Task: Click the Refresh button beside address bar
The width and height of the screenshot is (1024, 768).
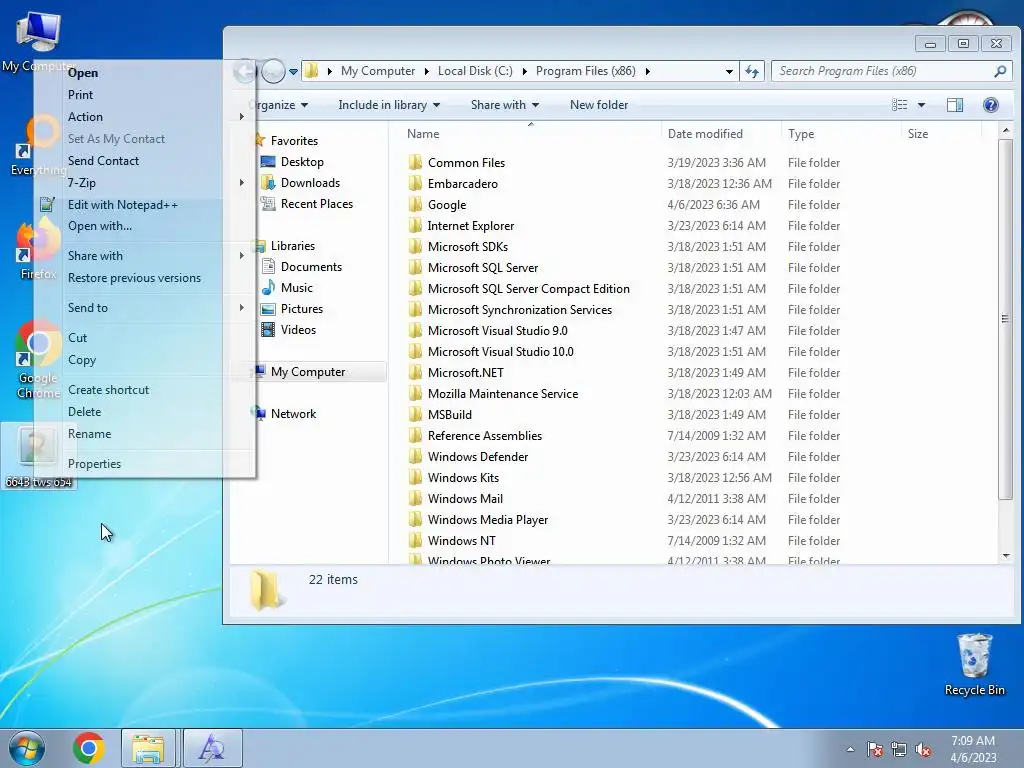Action: coord(752,71)
